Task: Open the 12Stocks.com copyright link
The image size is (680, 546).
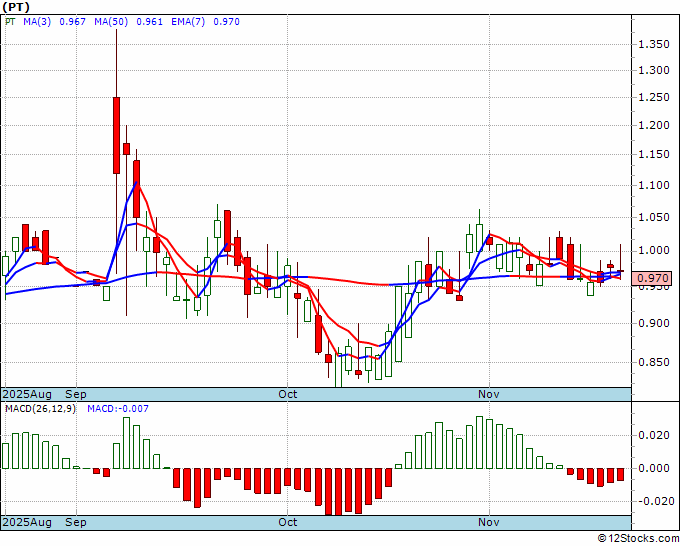Action: (638, 539)
